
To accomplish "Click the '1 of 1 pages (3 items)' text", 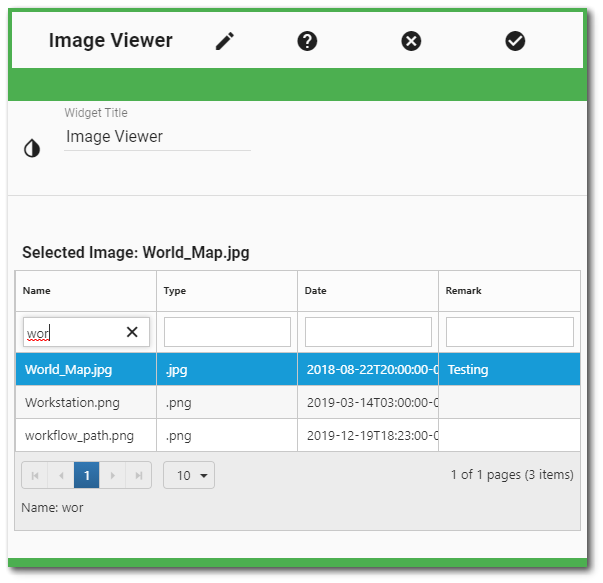I will click(512, 475).
